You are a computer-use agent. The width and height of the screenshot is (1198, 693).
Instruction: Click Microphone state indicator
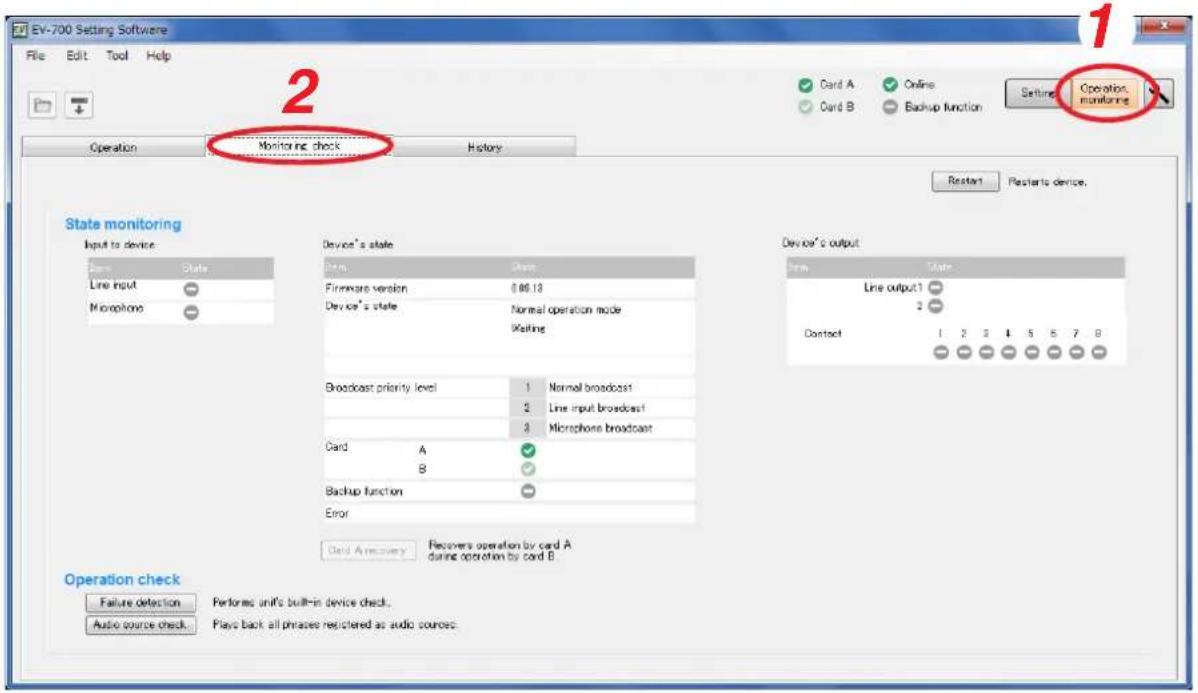coord(191,312)
